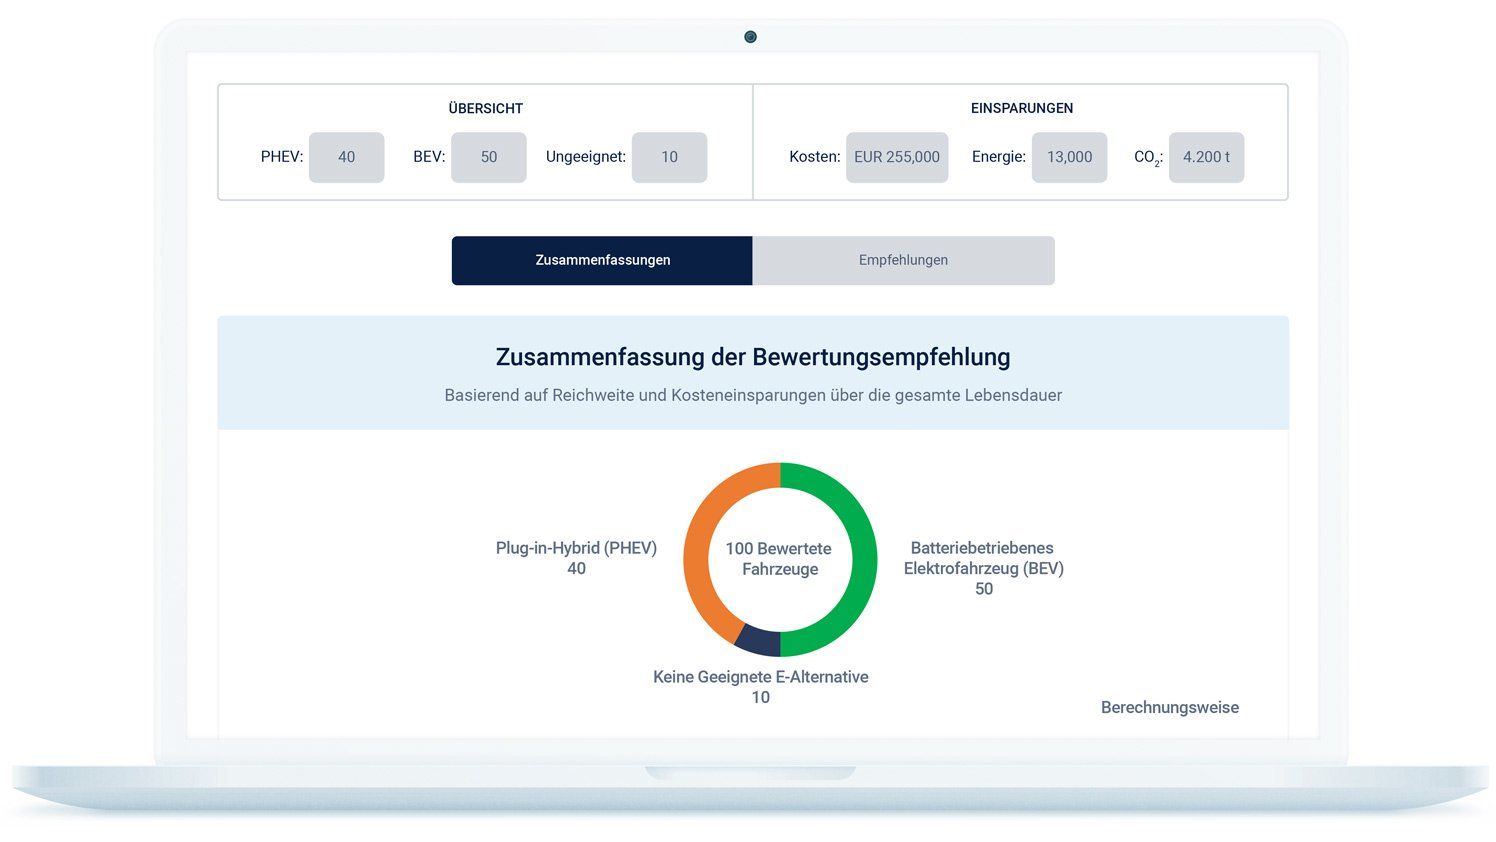Switch to the Zusammenfassungen tab
1496x842 pixels.
point(602,260)
